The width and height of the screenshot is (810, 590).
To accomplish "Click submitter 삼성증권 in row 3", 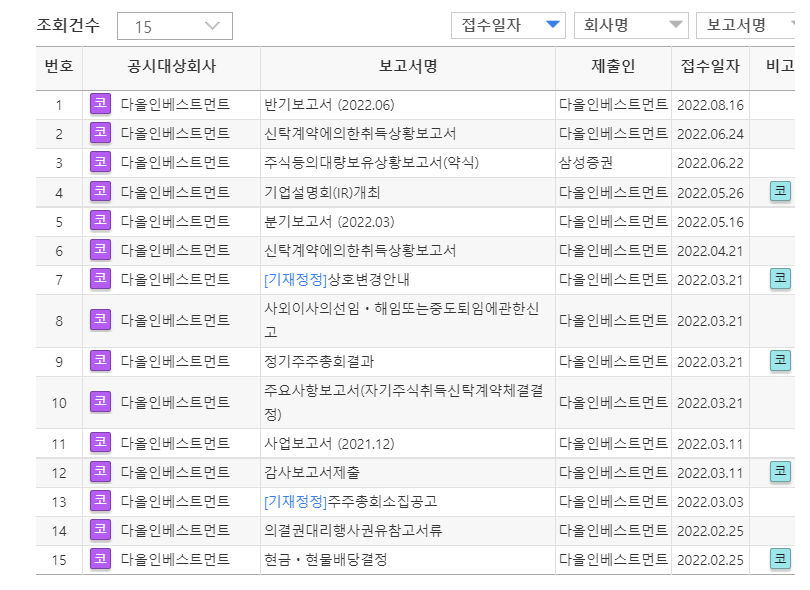I will (586, 163).
